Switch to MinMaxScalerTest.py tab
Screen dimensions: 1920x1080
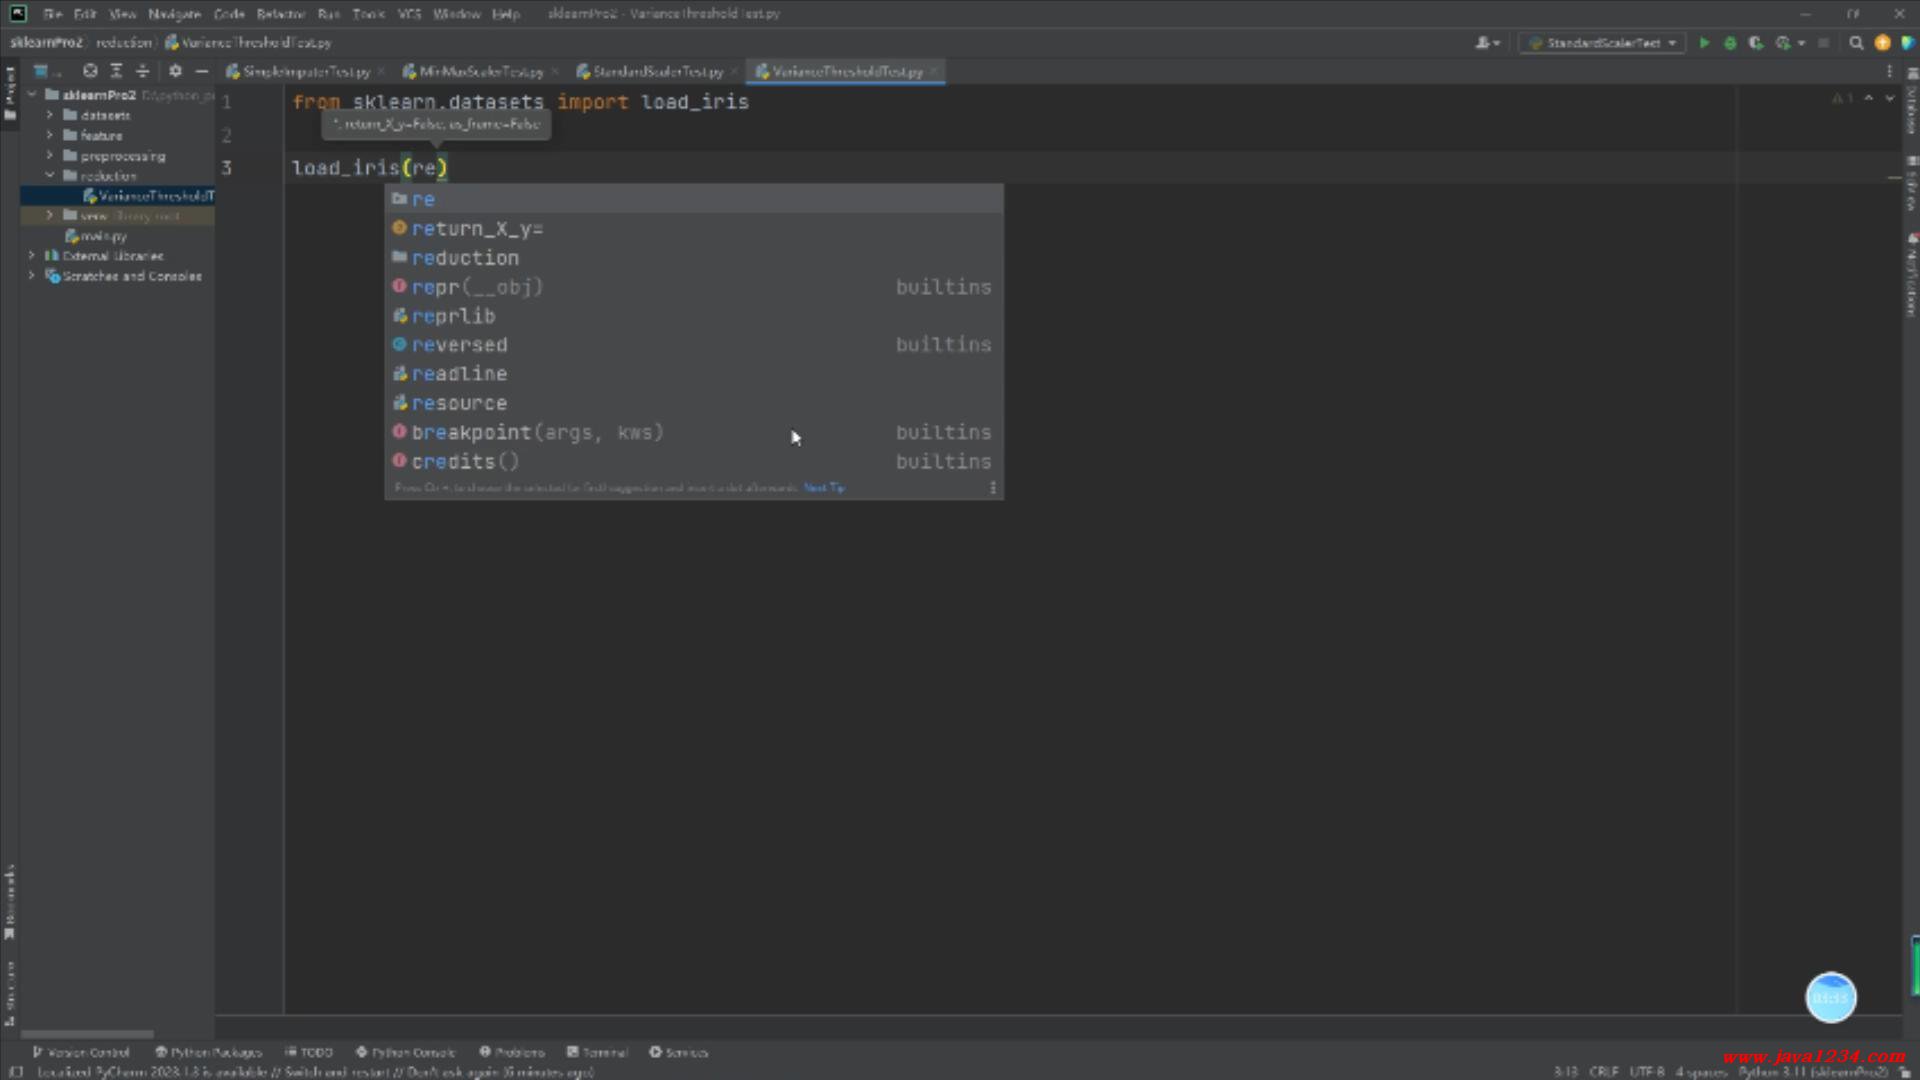tap(479, 72)
